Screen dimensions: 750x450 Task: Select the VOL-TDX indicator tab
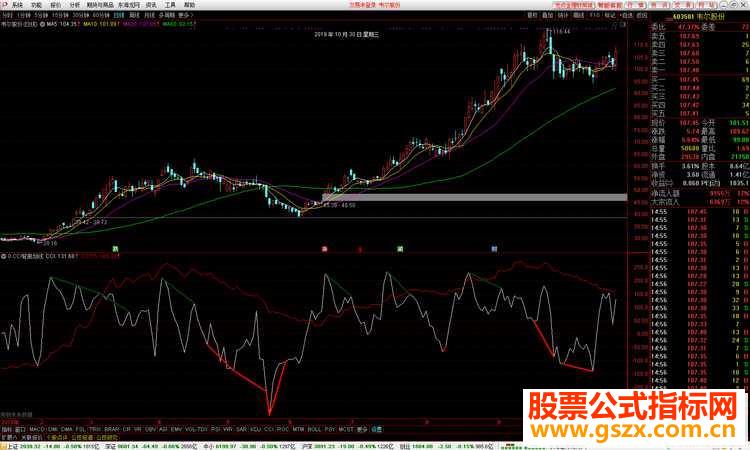pos(197,429)
